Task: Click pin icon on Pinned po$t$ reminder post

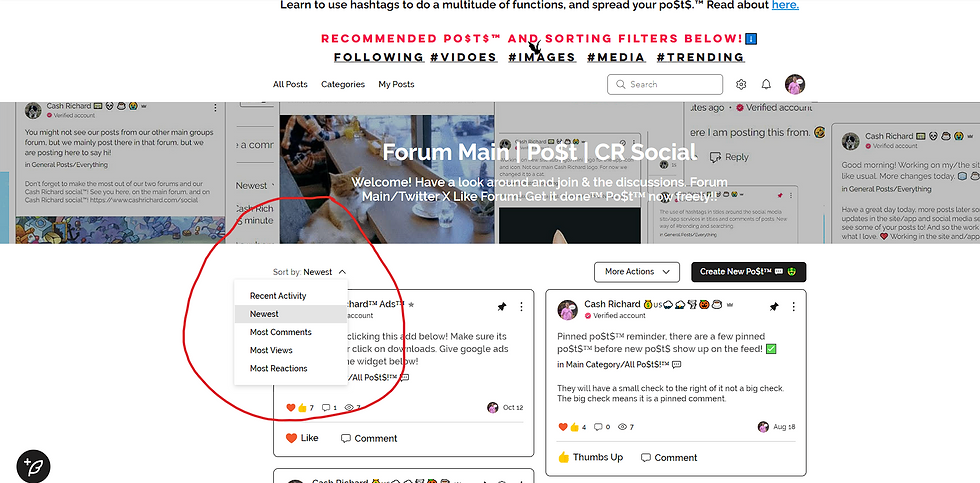Action: pyautogui.click(x=773, y=307)
